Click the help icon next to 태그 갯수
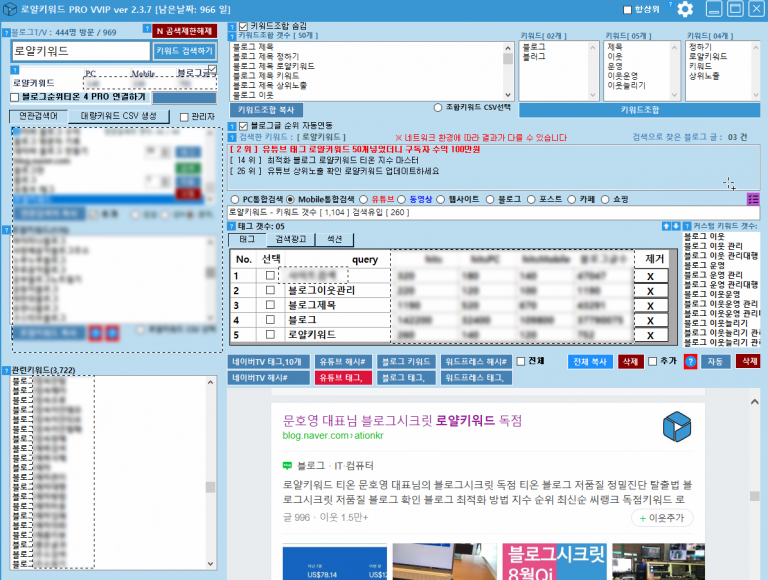The image size is (768, 580). pos(231,226)
